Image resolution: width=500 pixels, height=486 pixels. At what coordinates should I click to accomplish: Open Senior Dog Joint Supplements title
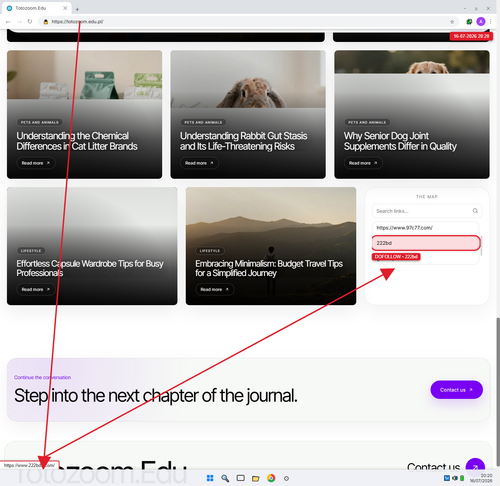tap(400, 141)
